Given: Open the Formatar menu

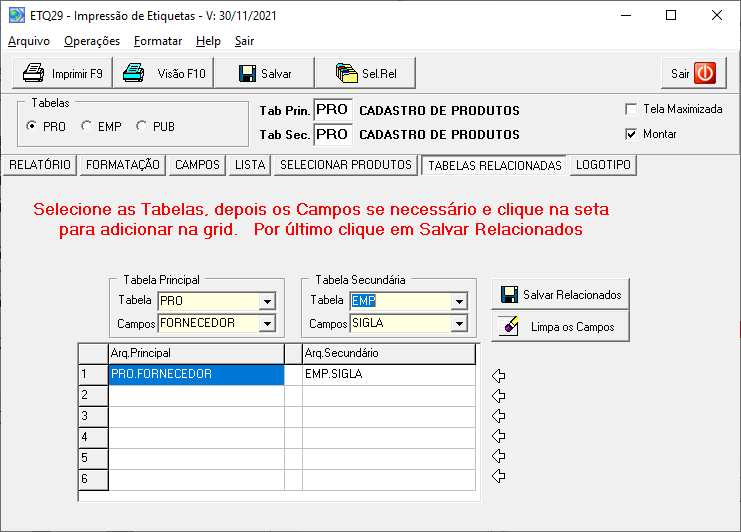Looking at the screenshot, I should (x=158, y=41).
